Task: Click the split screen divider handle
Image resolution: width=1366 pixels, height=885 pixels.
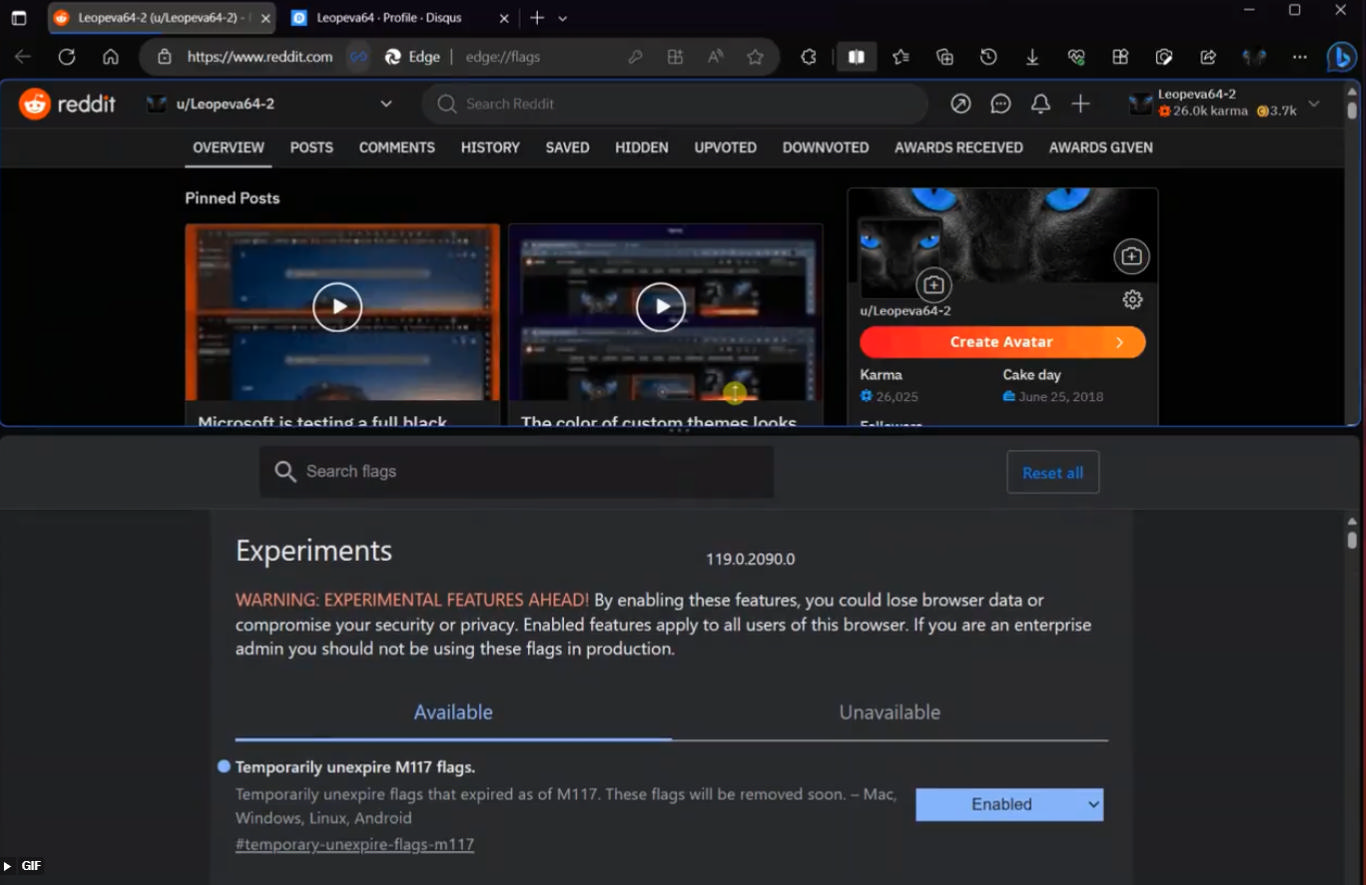Action: click(x=680, y=431)
